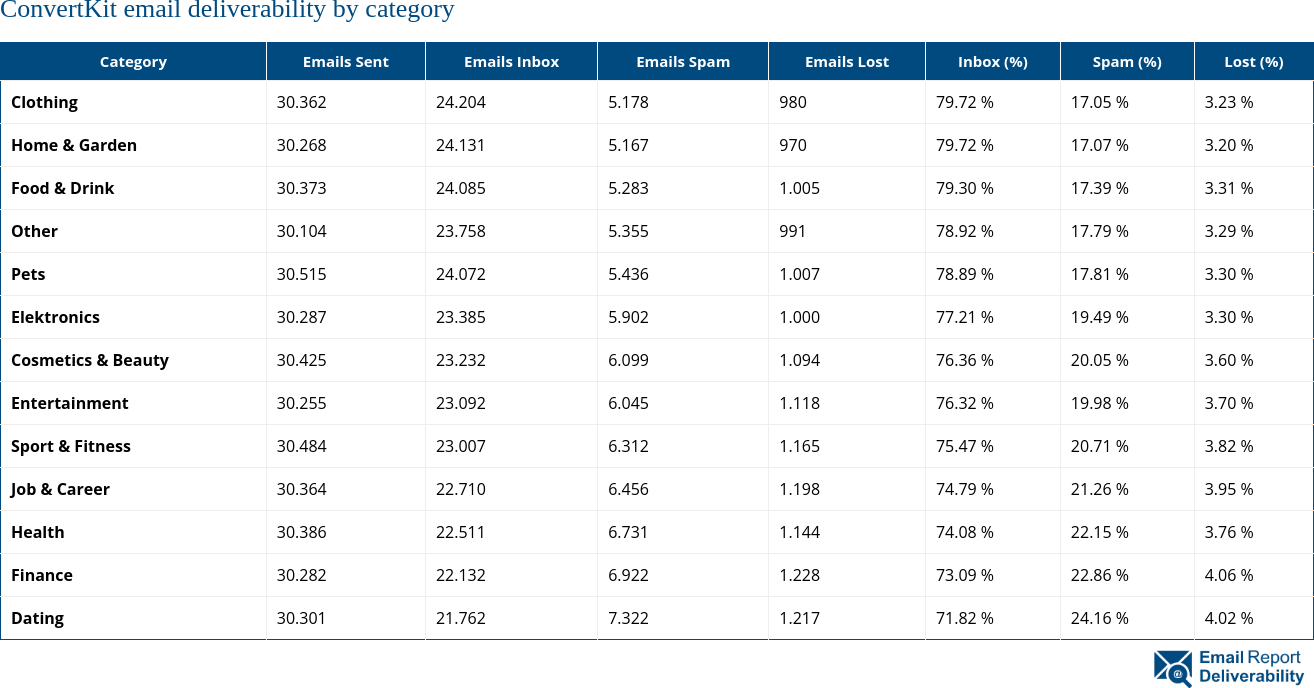Click the 30.484 Emails Sent value for Sport & Fitness
1314x688 pixels.
click(301, 446)
